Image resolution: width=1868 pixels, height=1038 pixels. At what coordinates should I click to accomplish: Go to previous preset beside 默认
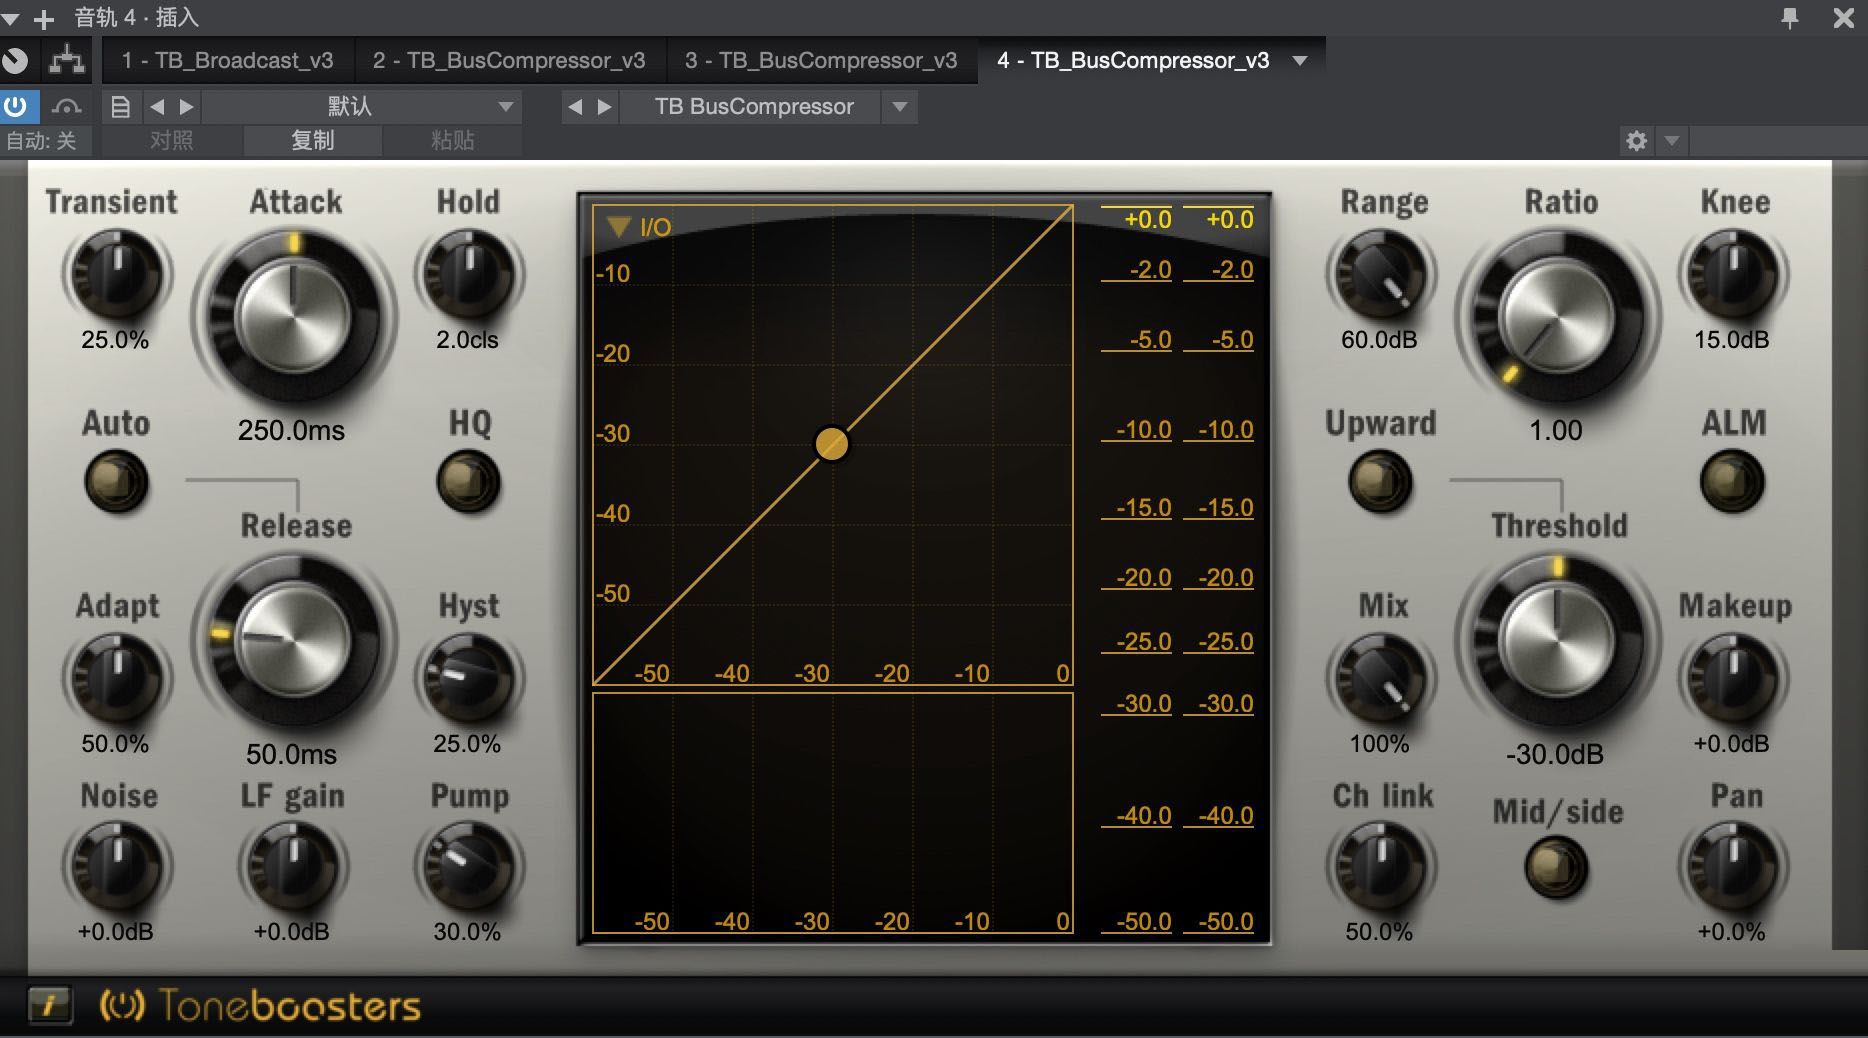tap(156, 106)
